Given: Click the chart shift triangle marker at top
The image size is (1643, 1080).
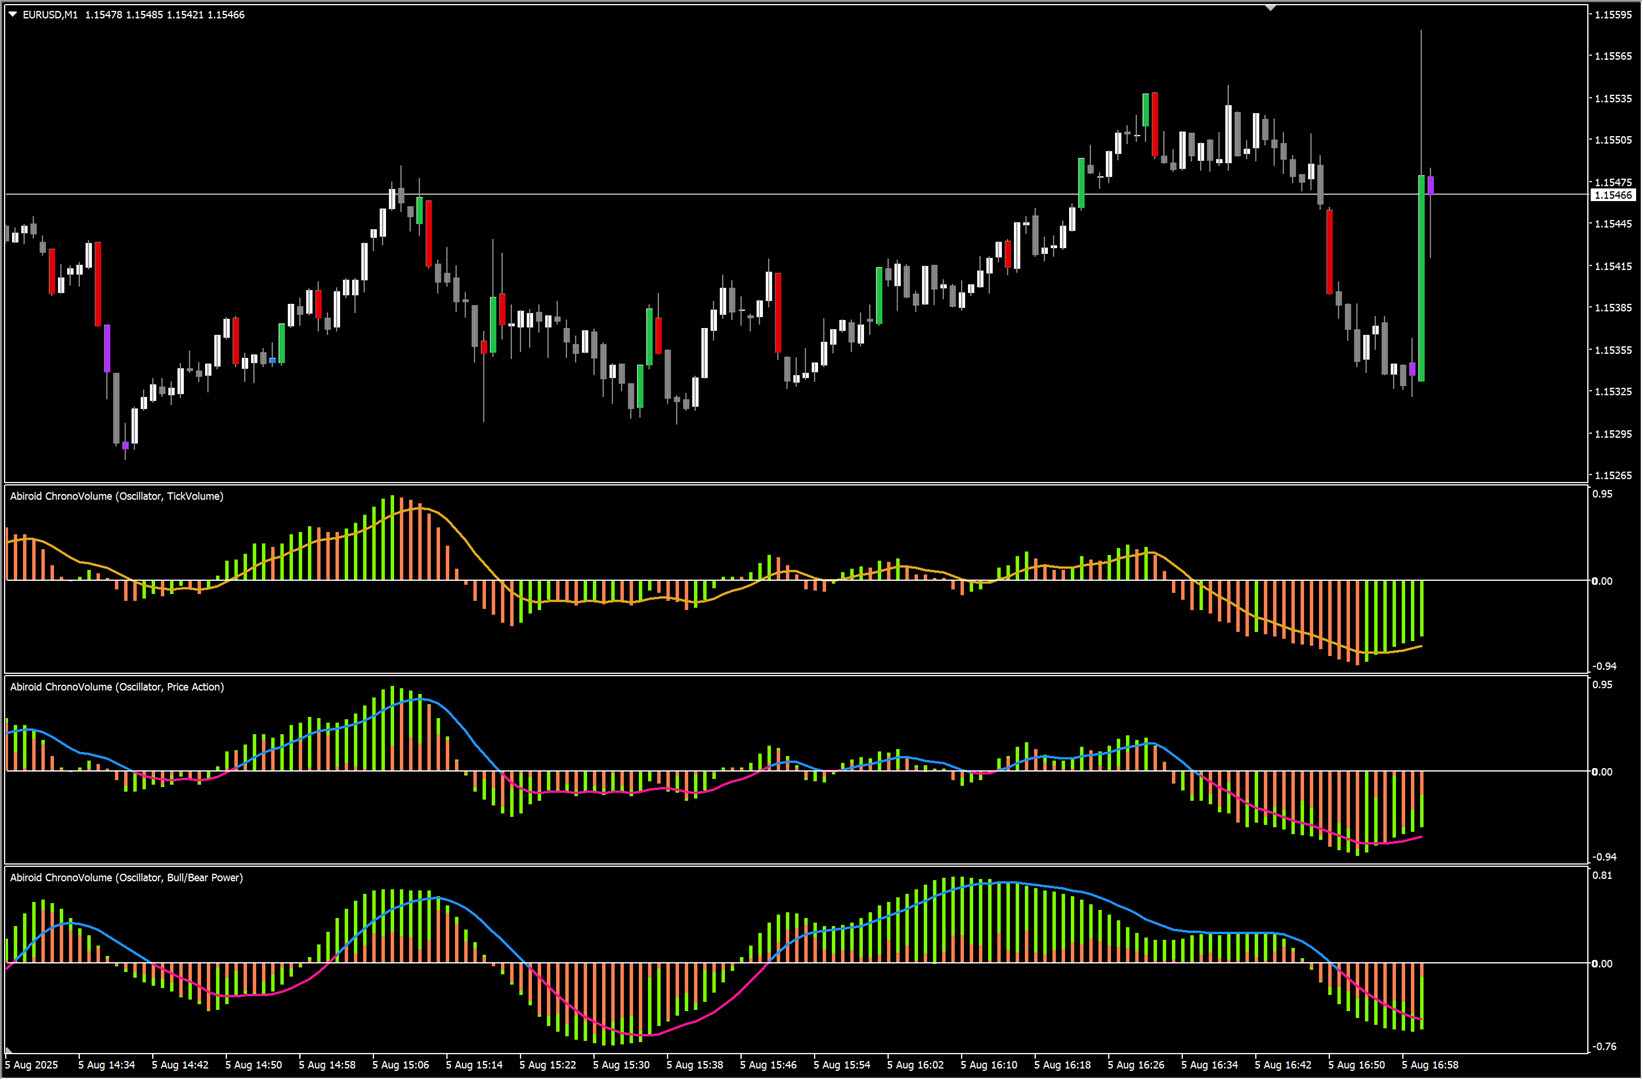Looking at the screenshot, I should [x=1270, y=8].
